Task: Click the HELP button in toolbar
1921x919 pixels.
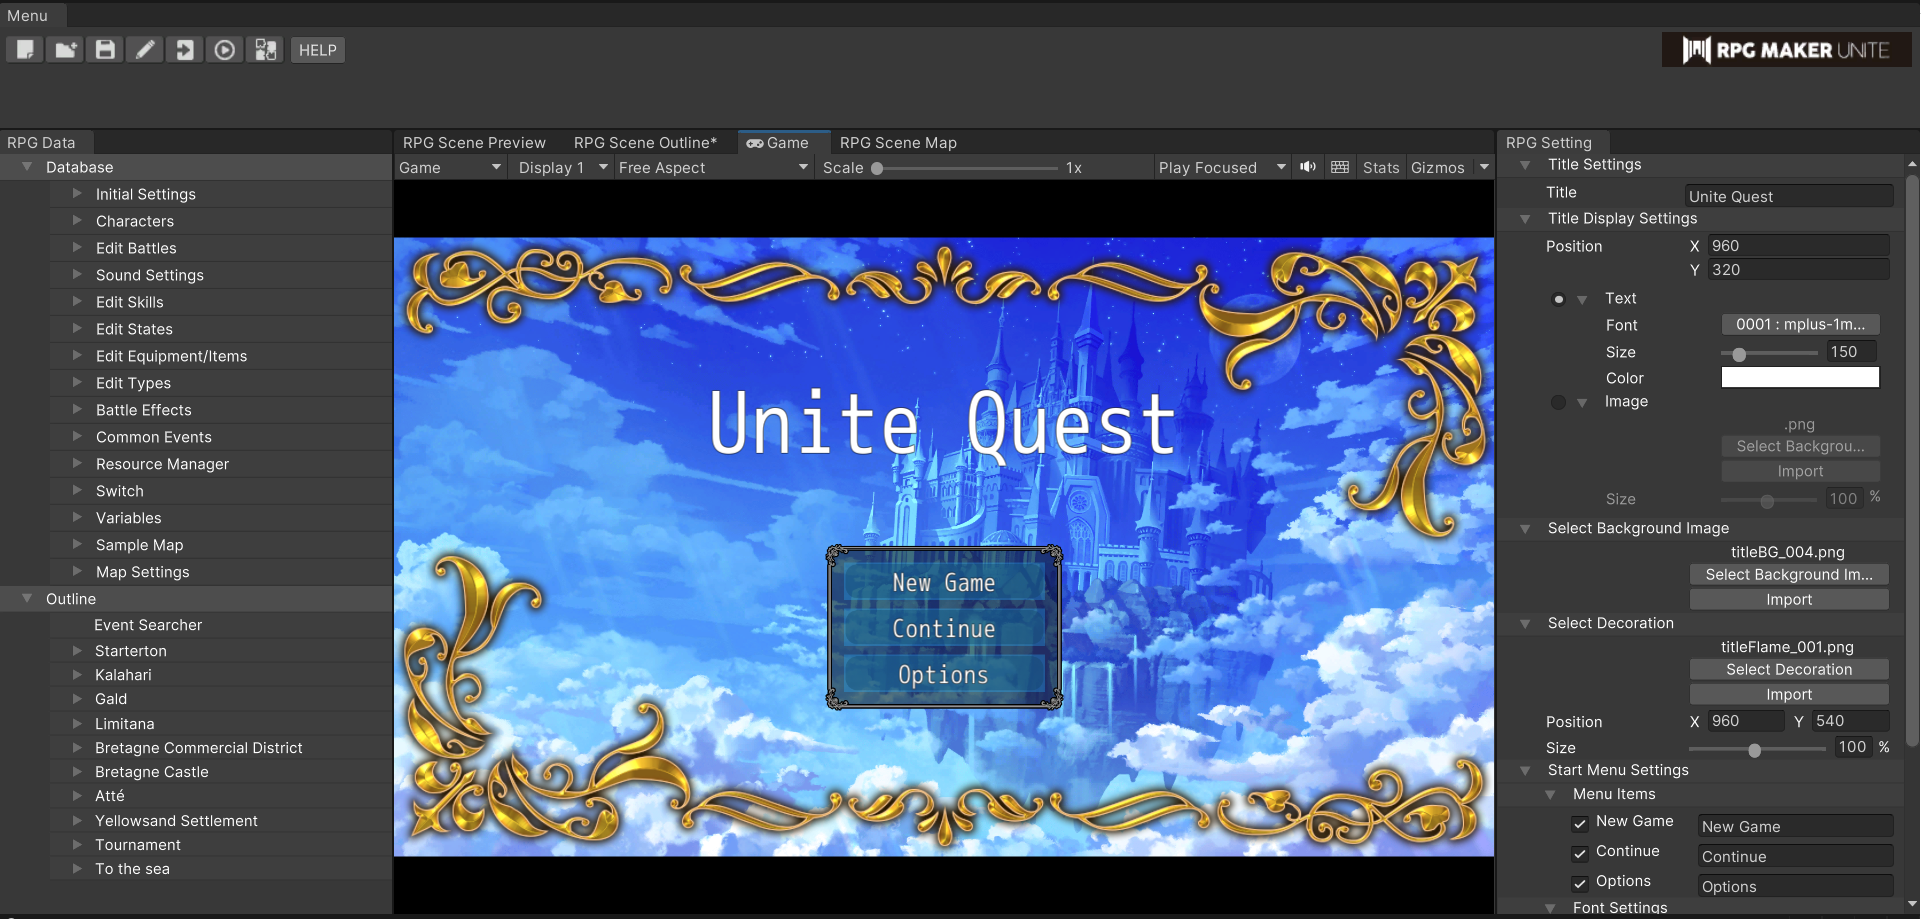Action: coord(318,50)
